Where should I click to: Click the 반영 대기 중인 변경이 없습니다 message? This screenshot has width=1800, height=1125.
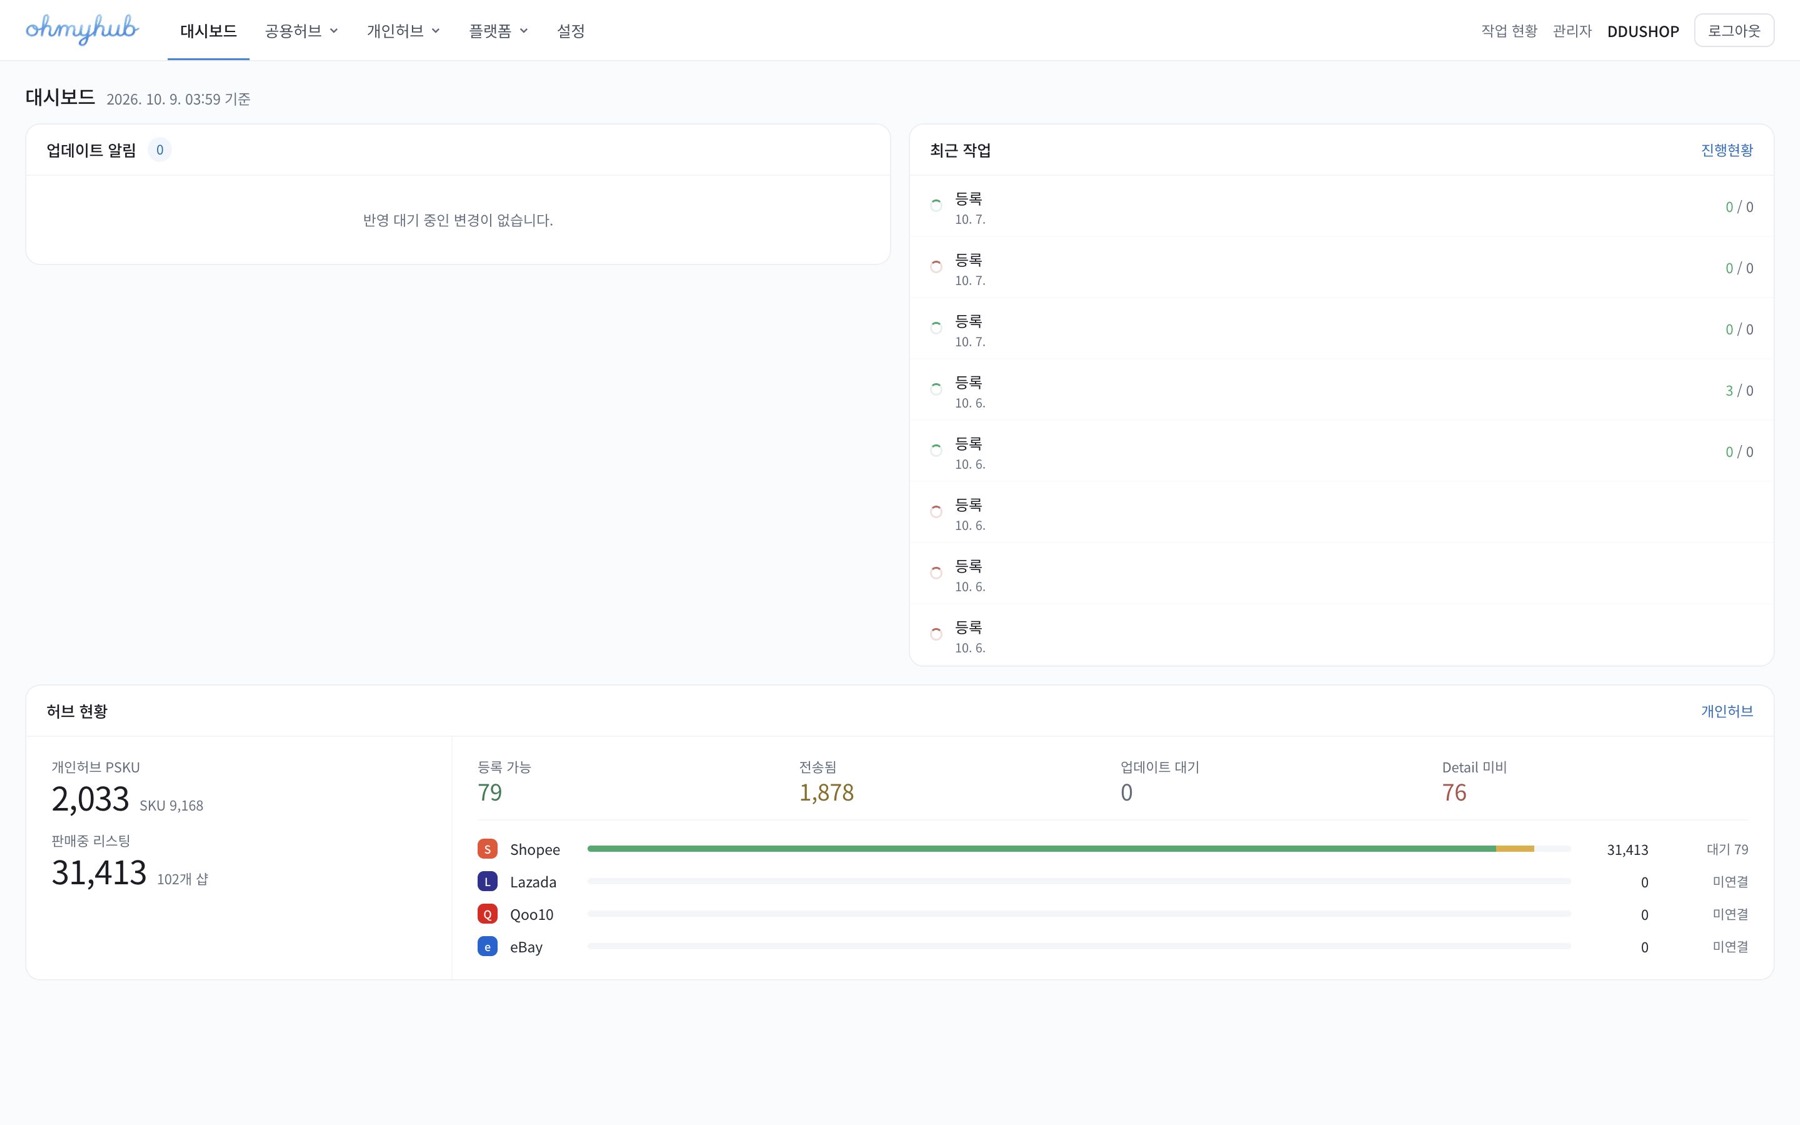pos(458,220)
